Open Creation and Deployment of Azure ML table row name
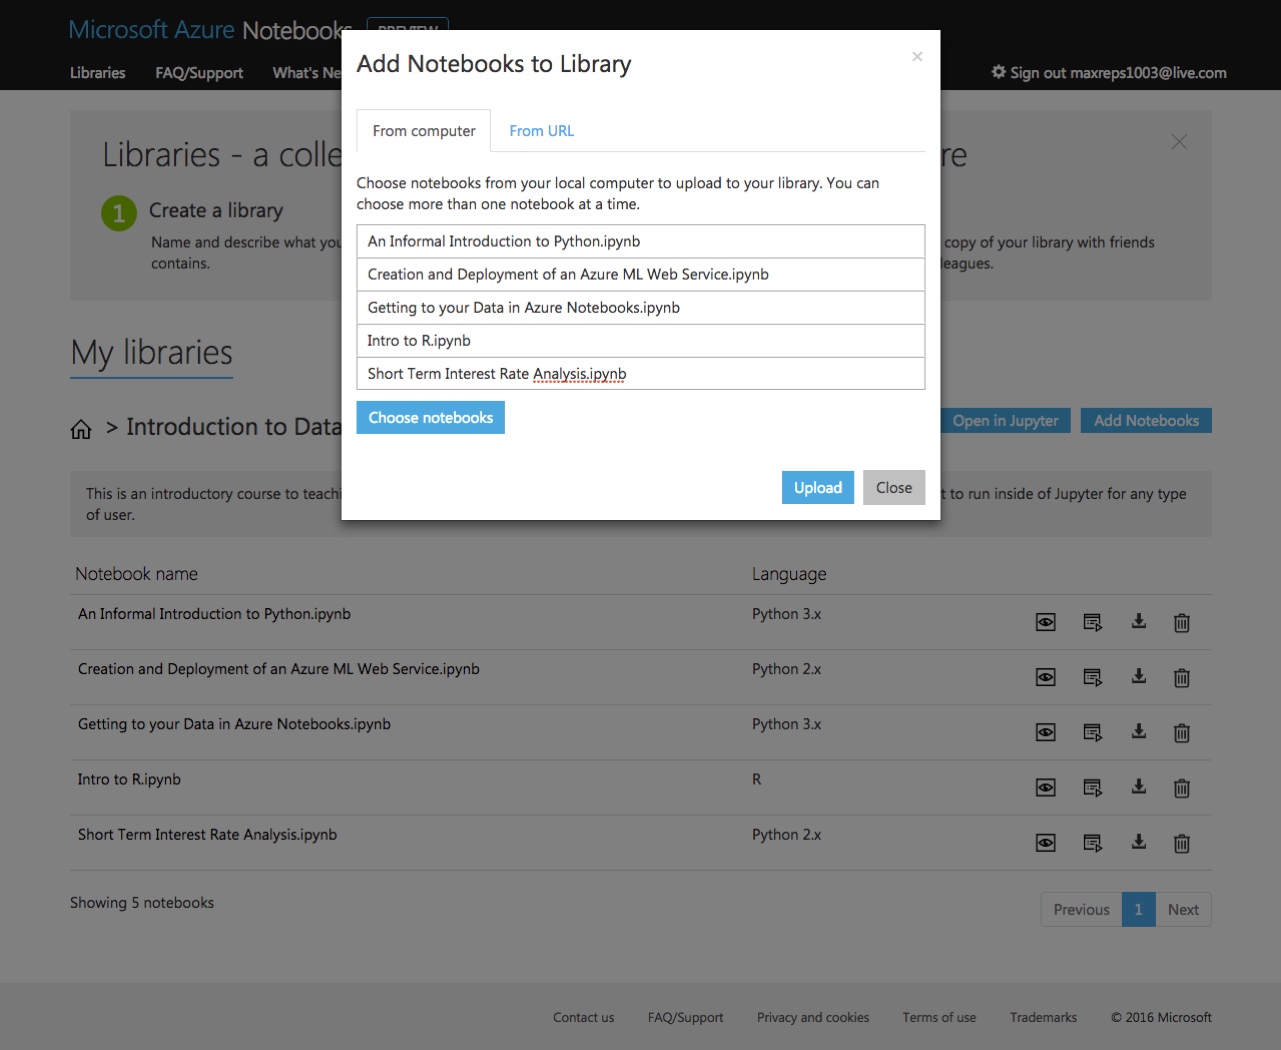1281x1050 pixels. click(279, 669)
